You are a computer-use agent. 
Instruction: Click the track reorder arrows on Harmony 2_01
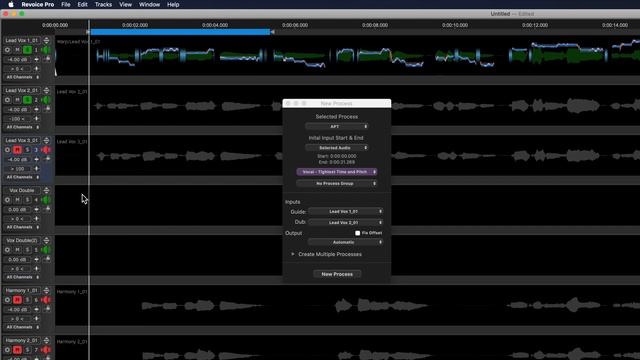coord(46,340)
